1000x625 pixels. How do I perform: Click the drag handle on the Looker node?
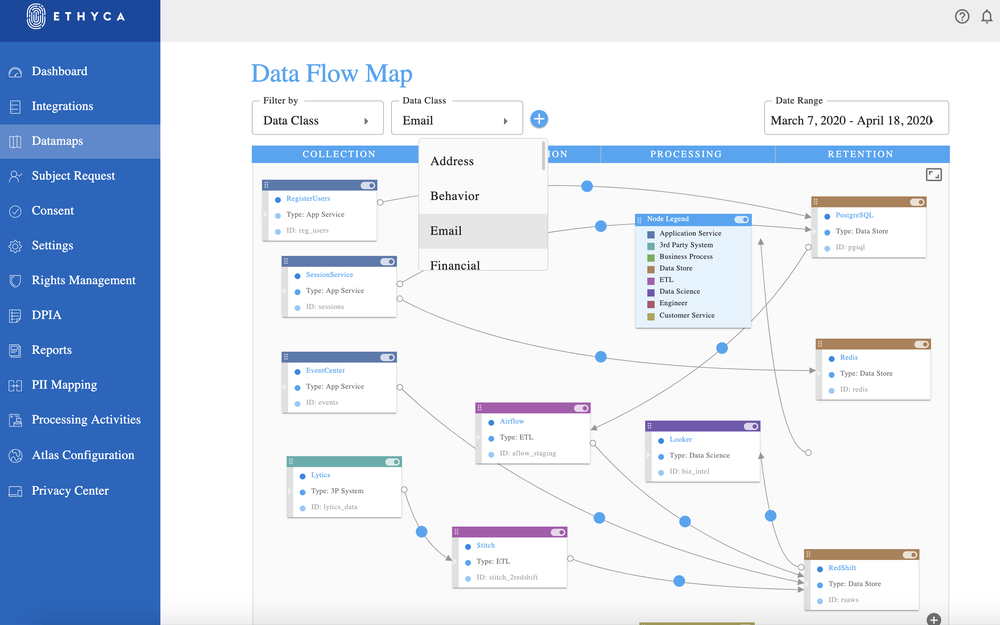[649, 426]
